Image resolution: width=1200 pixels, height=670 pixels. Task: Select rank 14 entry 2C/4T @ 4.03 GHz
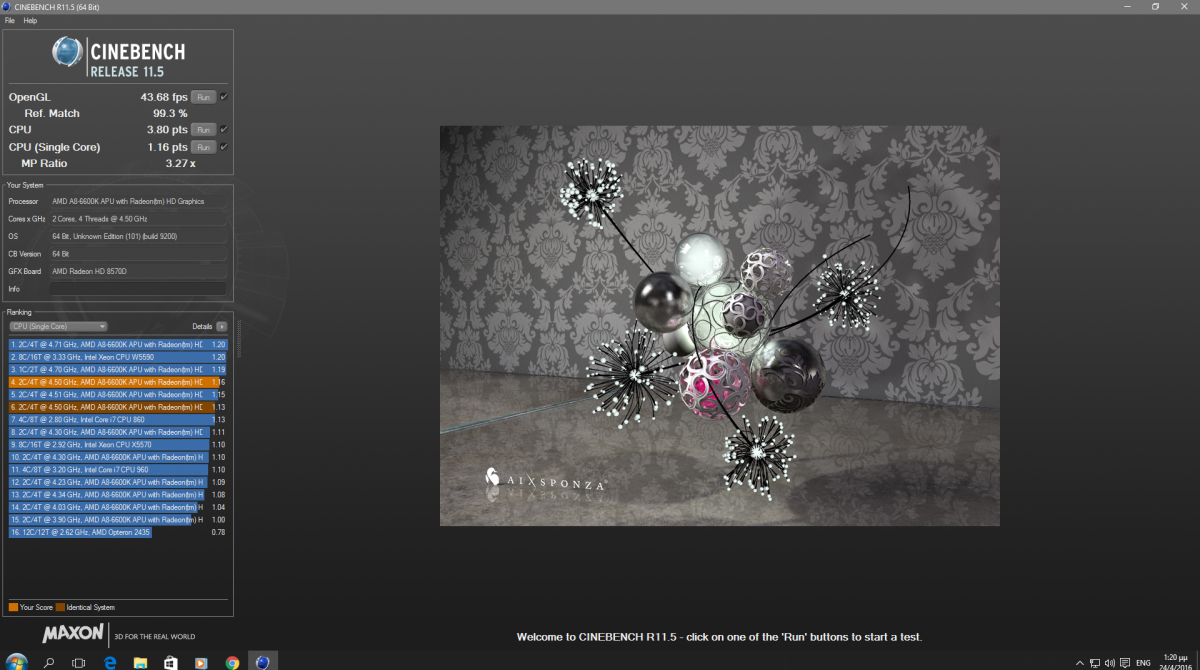[x=118, y=507]
